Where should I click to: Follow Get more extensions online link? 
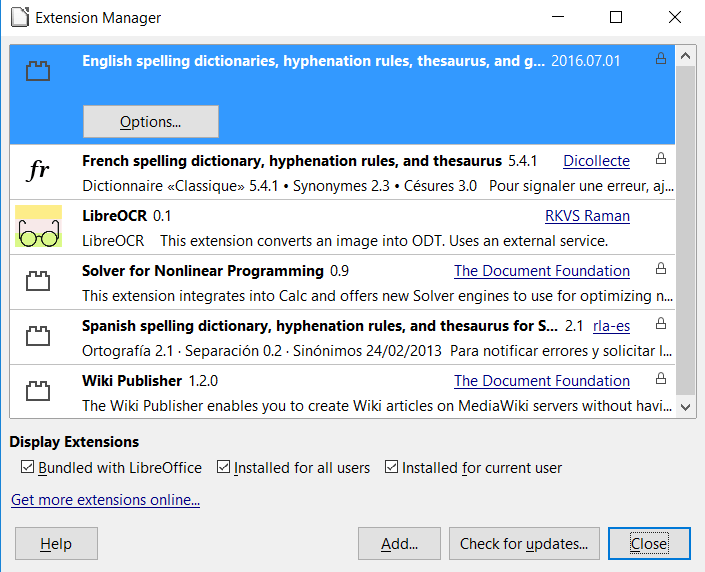106,500
